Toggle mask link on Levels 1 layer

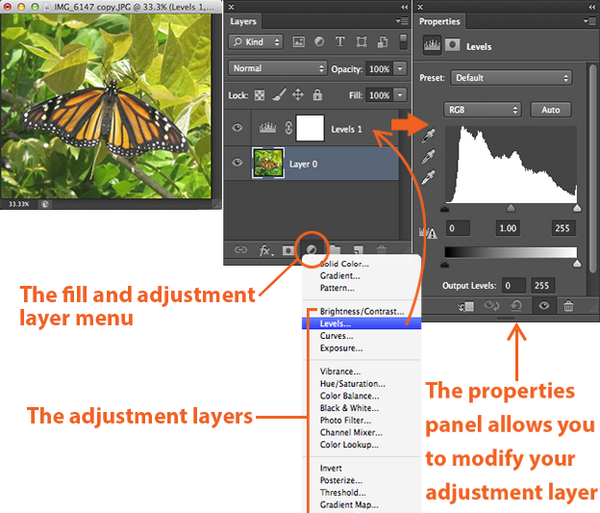point(289,127)
